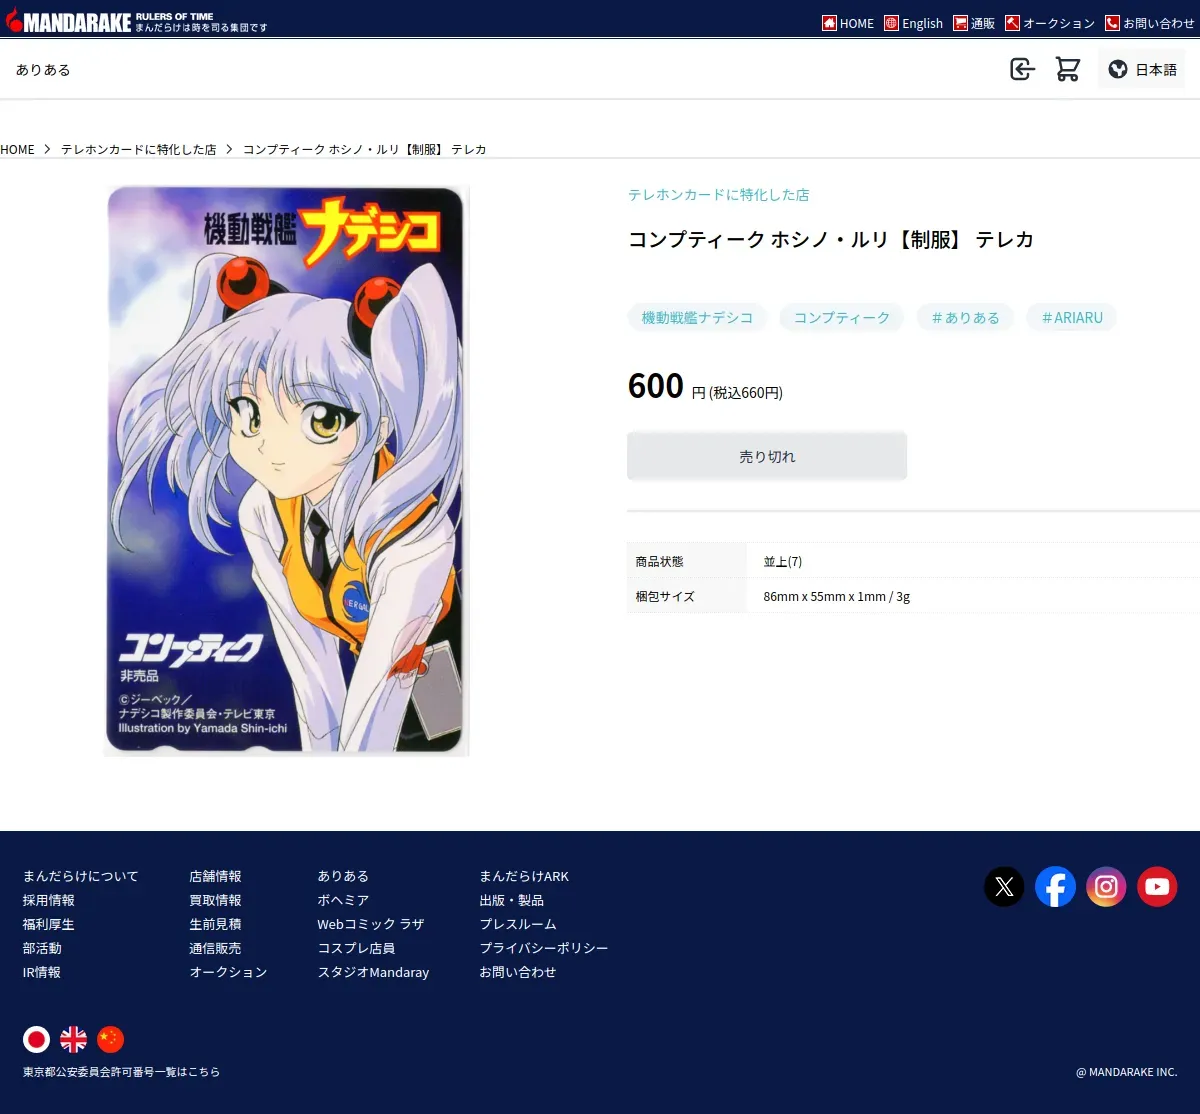
Task: Click the 並上(7) condition value
Action: pyautogui.click(x=783, y=562)
